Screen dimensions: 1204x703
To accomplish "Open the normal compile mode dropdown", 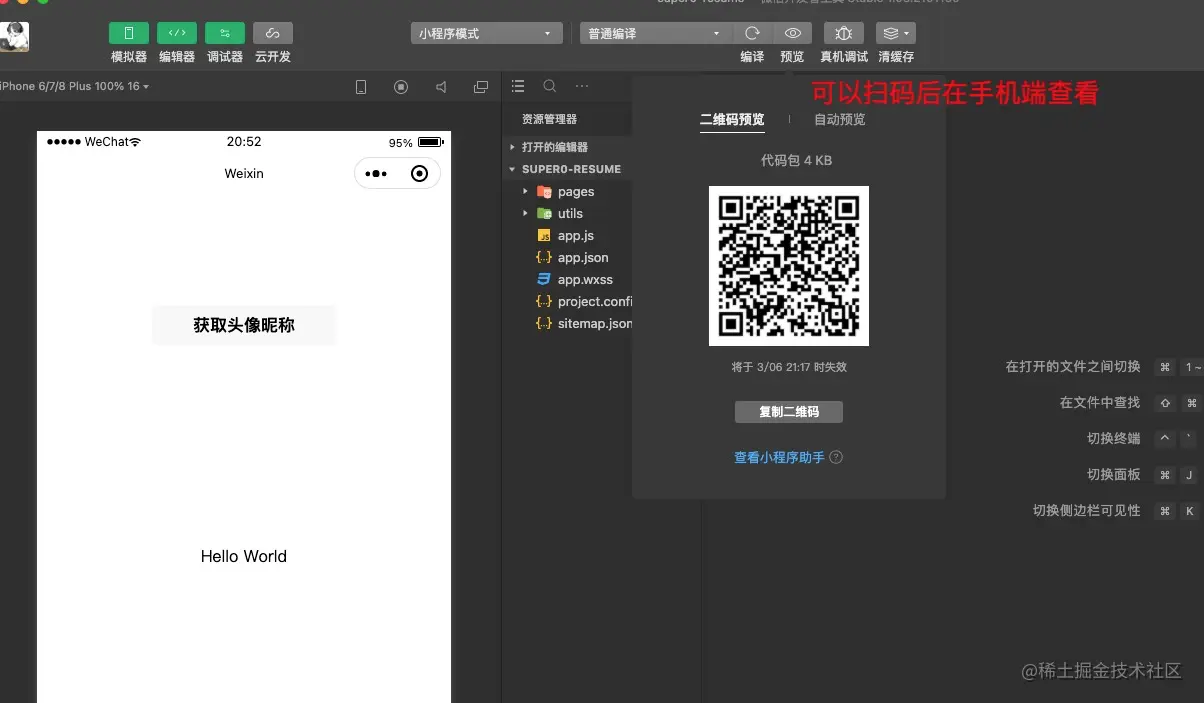I will [655, 33].
